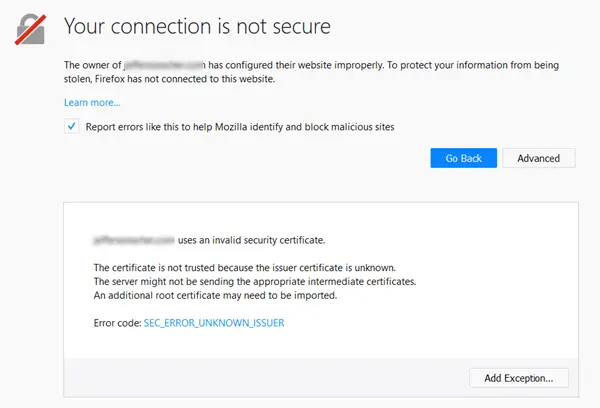
Task: Click the 'additional root certificate' line
Action: pos(215,295)
